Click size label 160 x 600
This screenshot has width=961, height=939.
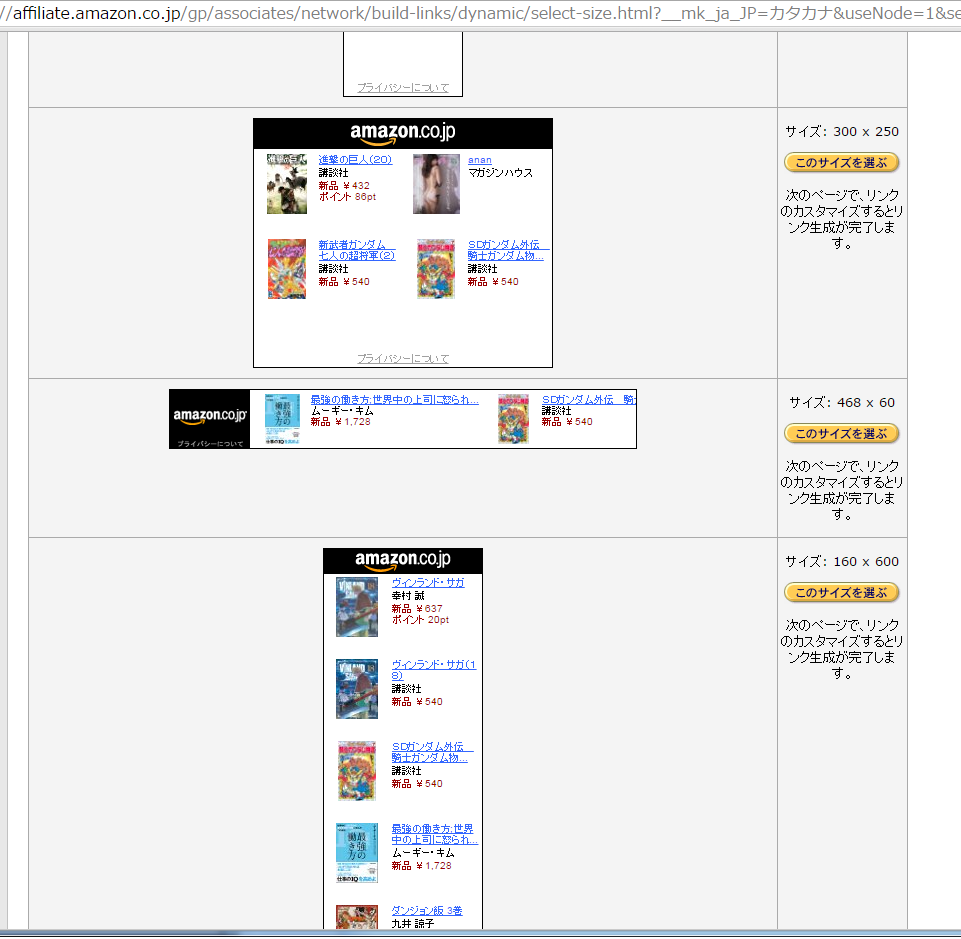[841, 562]
